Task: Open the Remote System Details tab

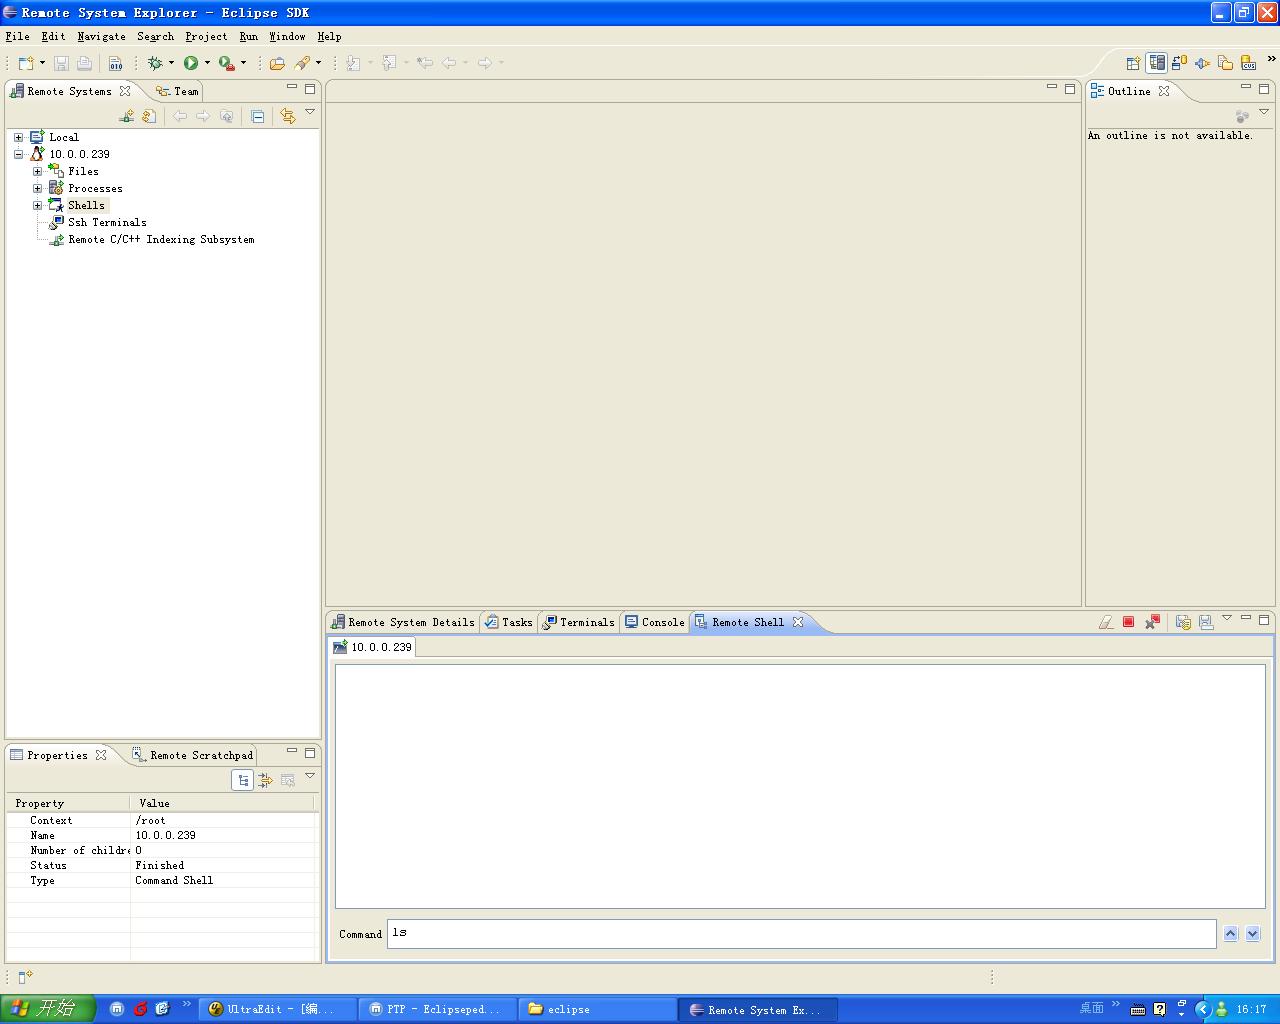Action: (403, 622)
